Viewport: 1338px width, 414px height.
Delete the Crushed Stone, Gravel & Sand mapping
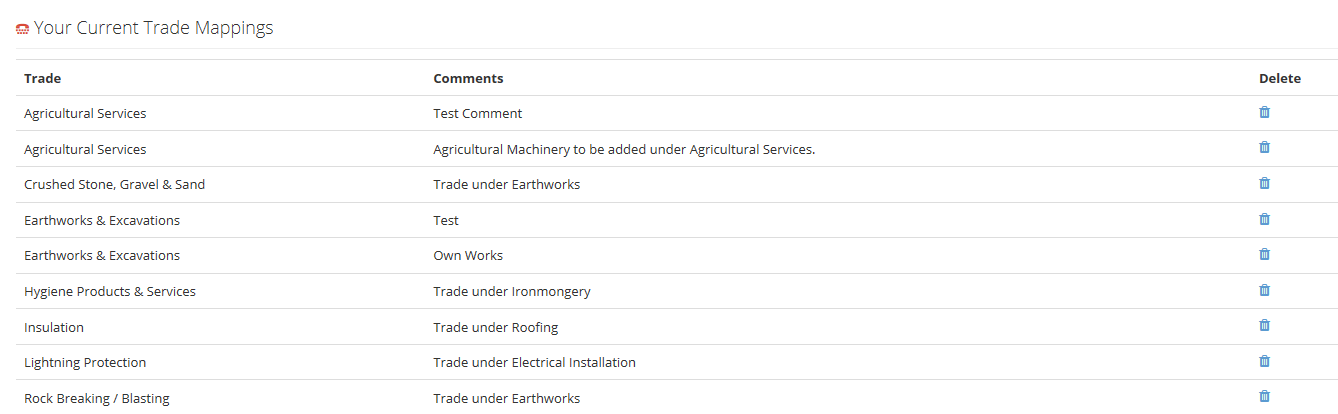pyautogui.click(x=1264, y=183)
